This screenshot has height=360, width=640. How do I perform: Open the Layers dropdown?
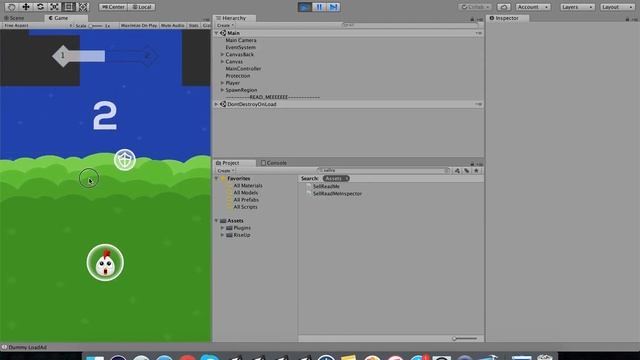(x=577, y=7)
